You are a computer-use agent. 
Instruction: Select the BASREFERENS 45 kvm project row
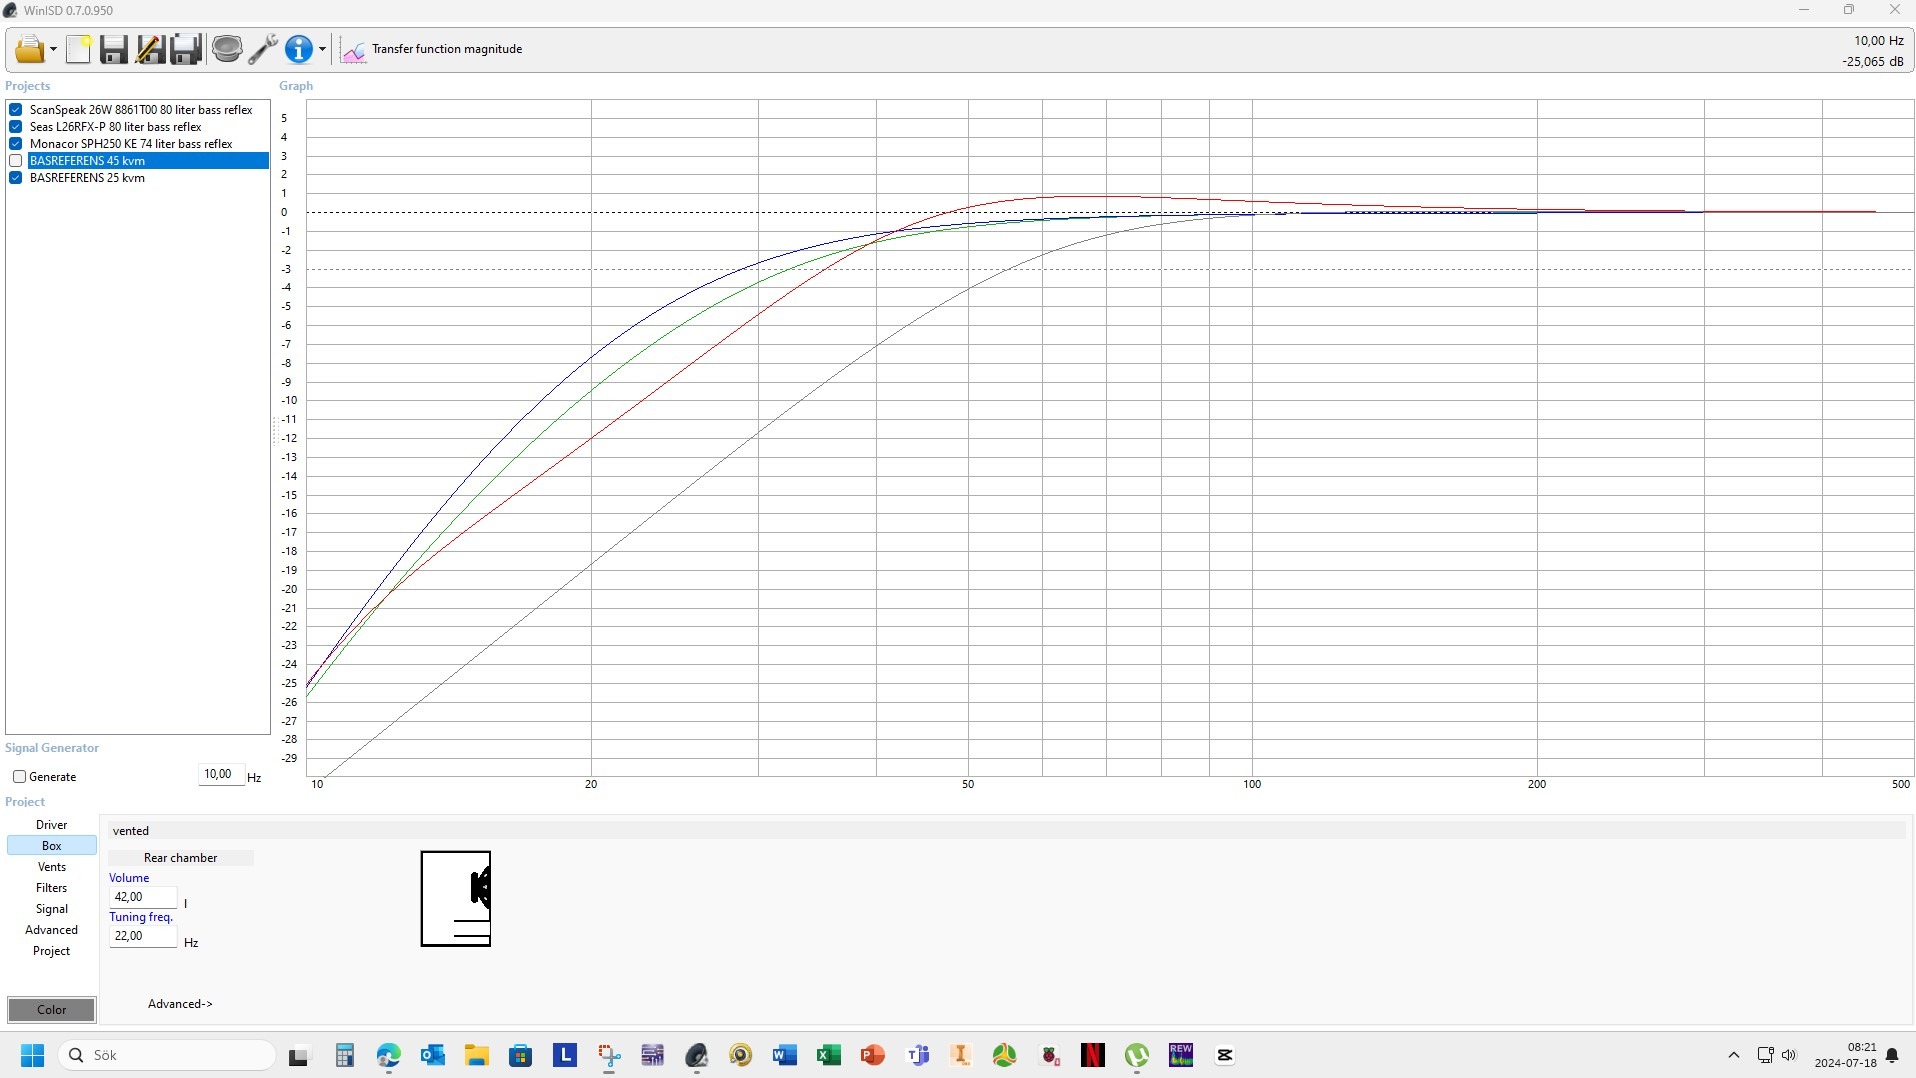(x=148, y=161)
